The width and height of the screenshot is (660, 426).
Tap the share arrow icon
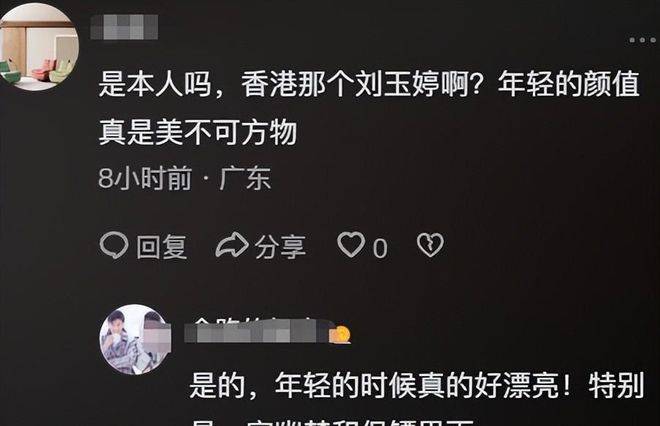232,245
